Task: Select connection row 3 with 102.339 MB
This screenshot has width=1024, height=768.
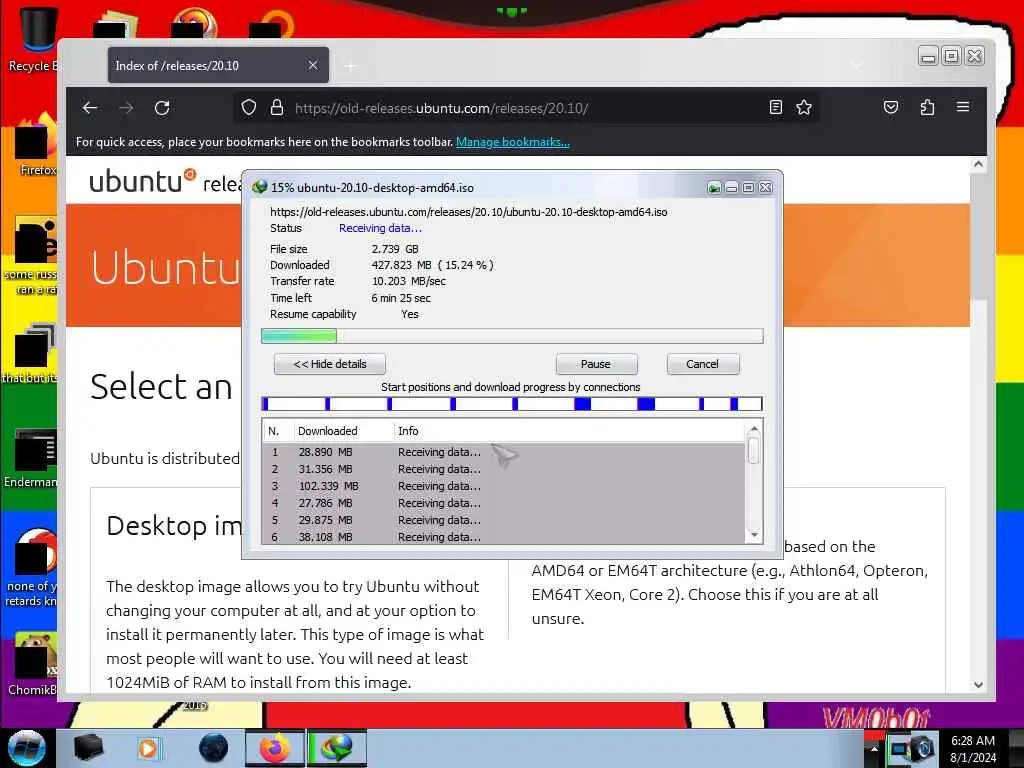Action: click(x=503, y=486)
